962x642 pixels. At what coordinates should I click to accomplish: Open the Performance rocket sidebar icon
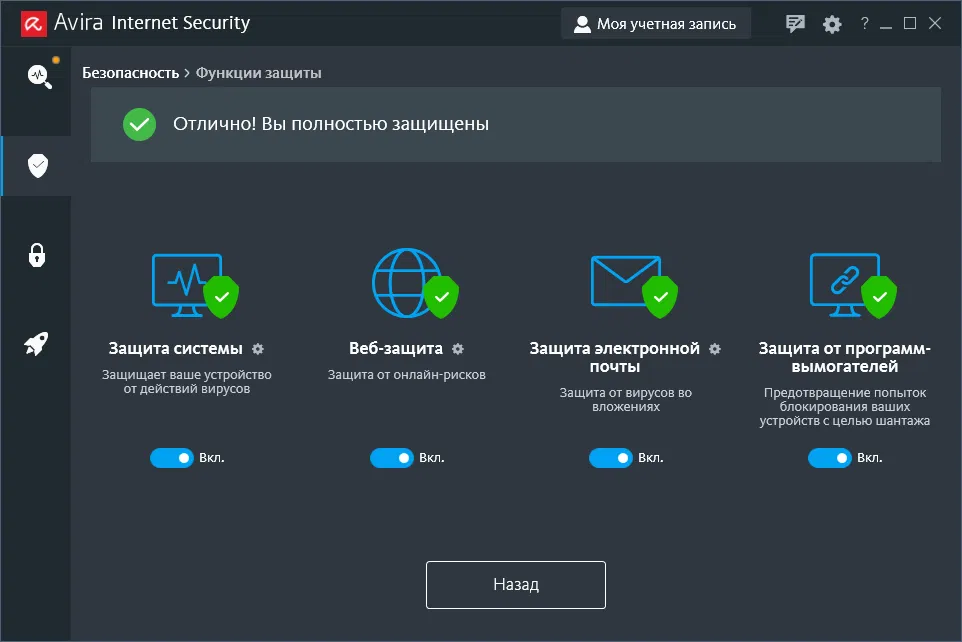37,344
